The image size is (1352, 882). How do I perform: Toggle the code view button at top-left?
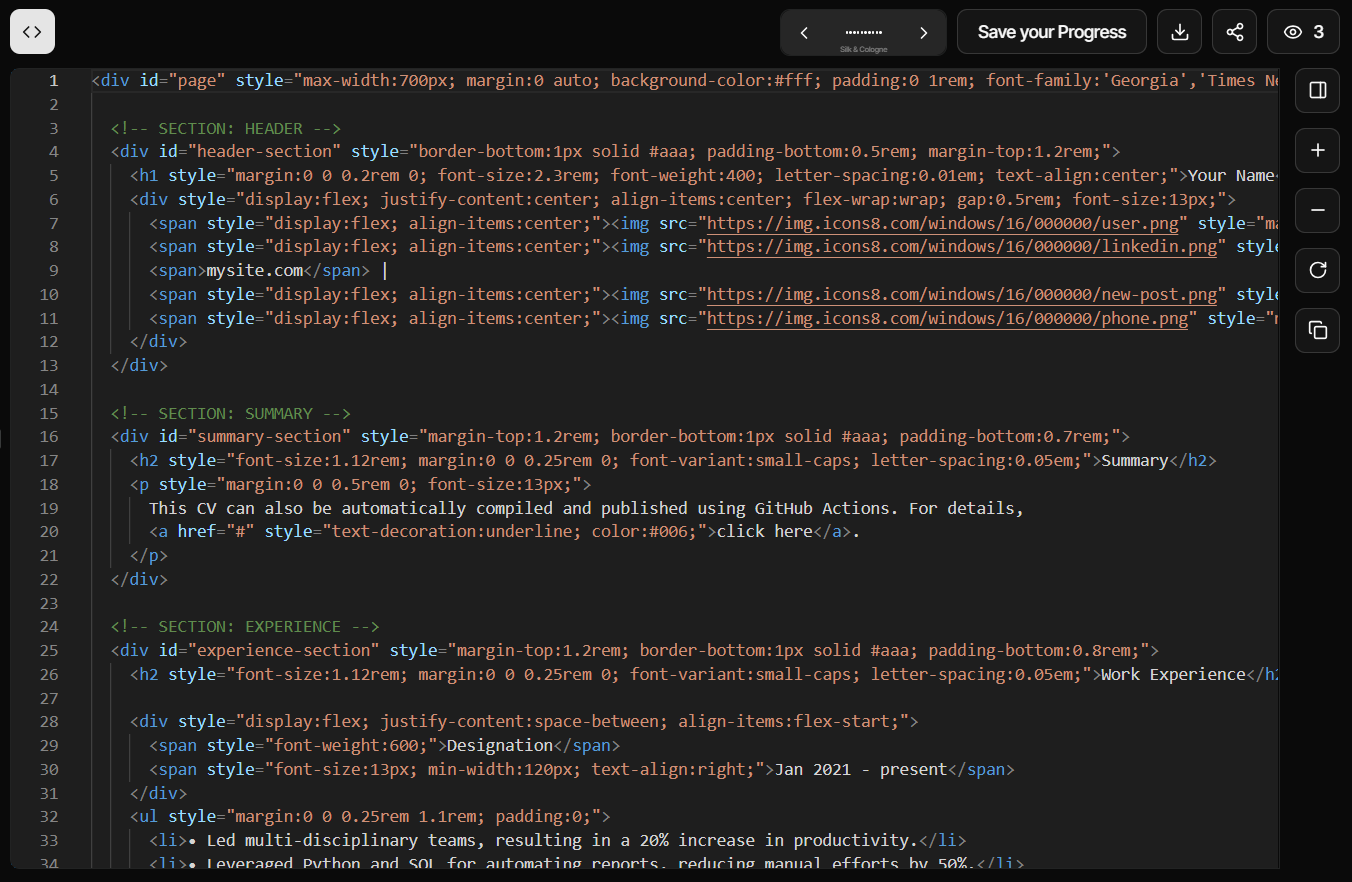(32, 32)
